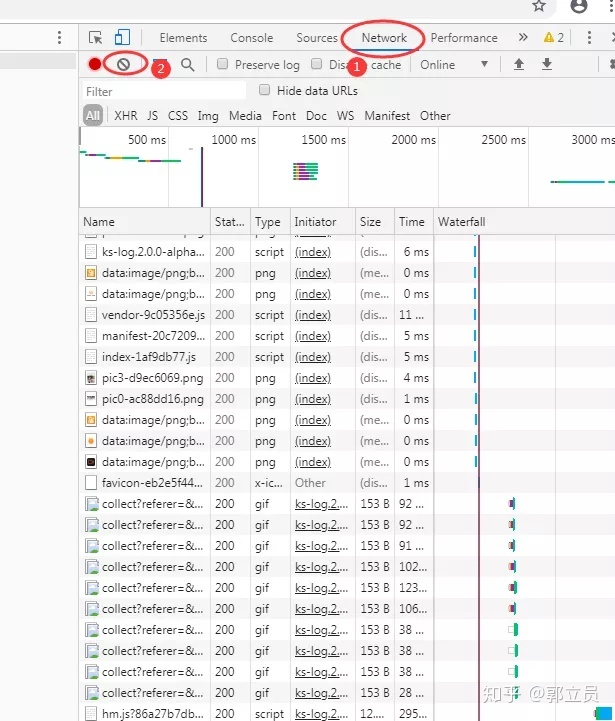Filter requests by Doc
615x721 pixels.
316,115
